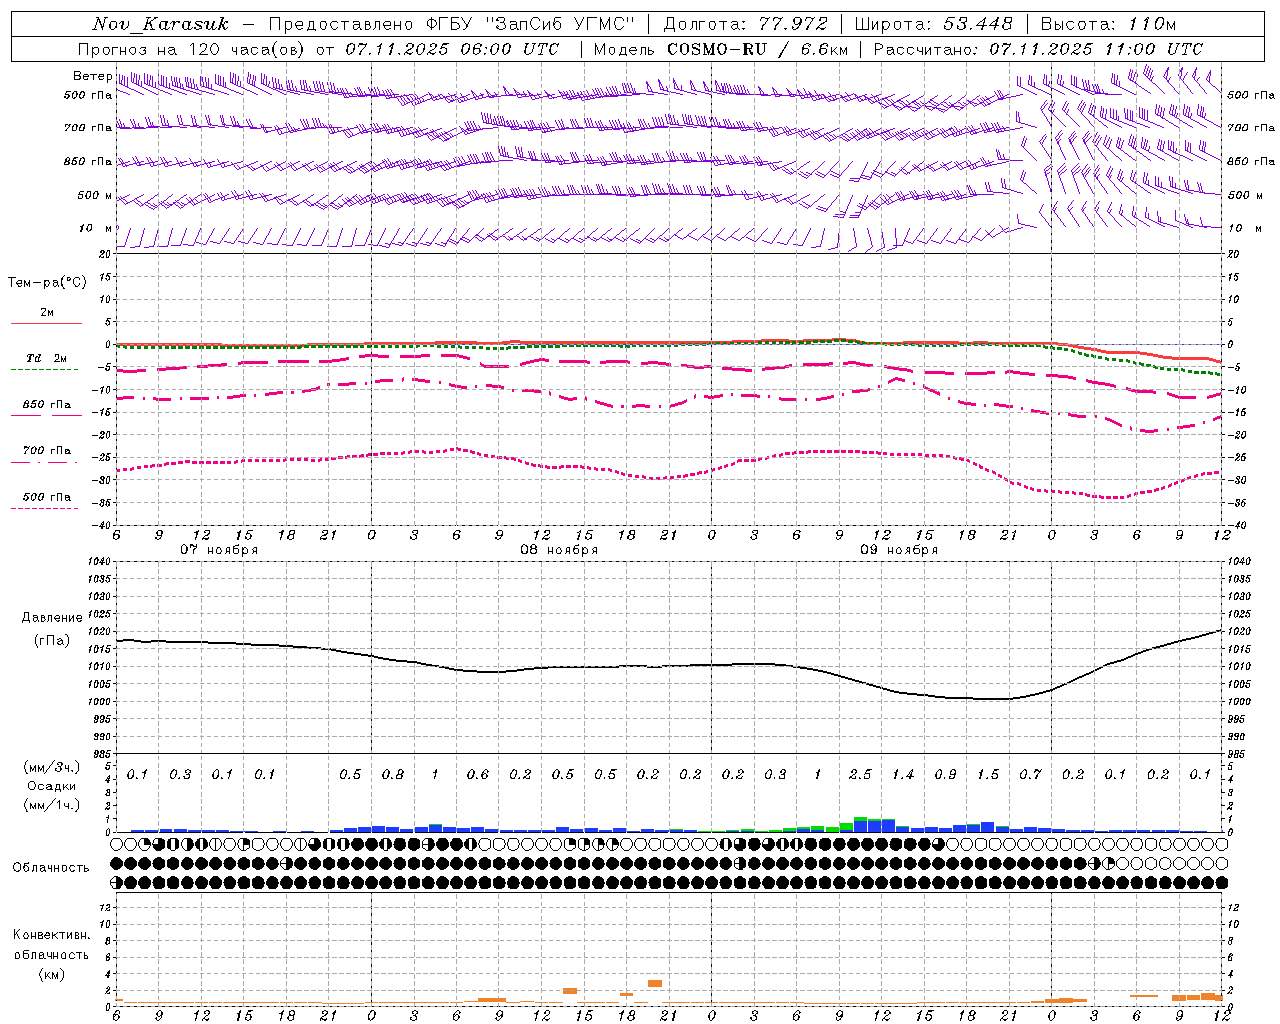The width and height of the screenshot is (1280, 1024).
Task: Select the text Широта: 53.448
Action: point(934,24)
